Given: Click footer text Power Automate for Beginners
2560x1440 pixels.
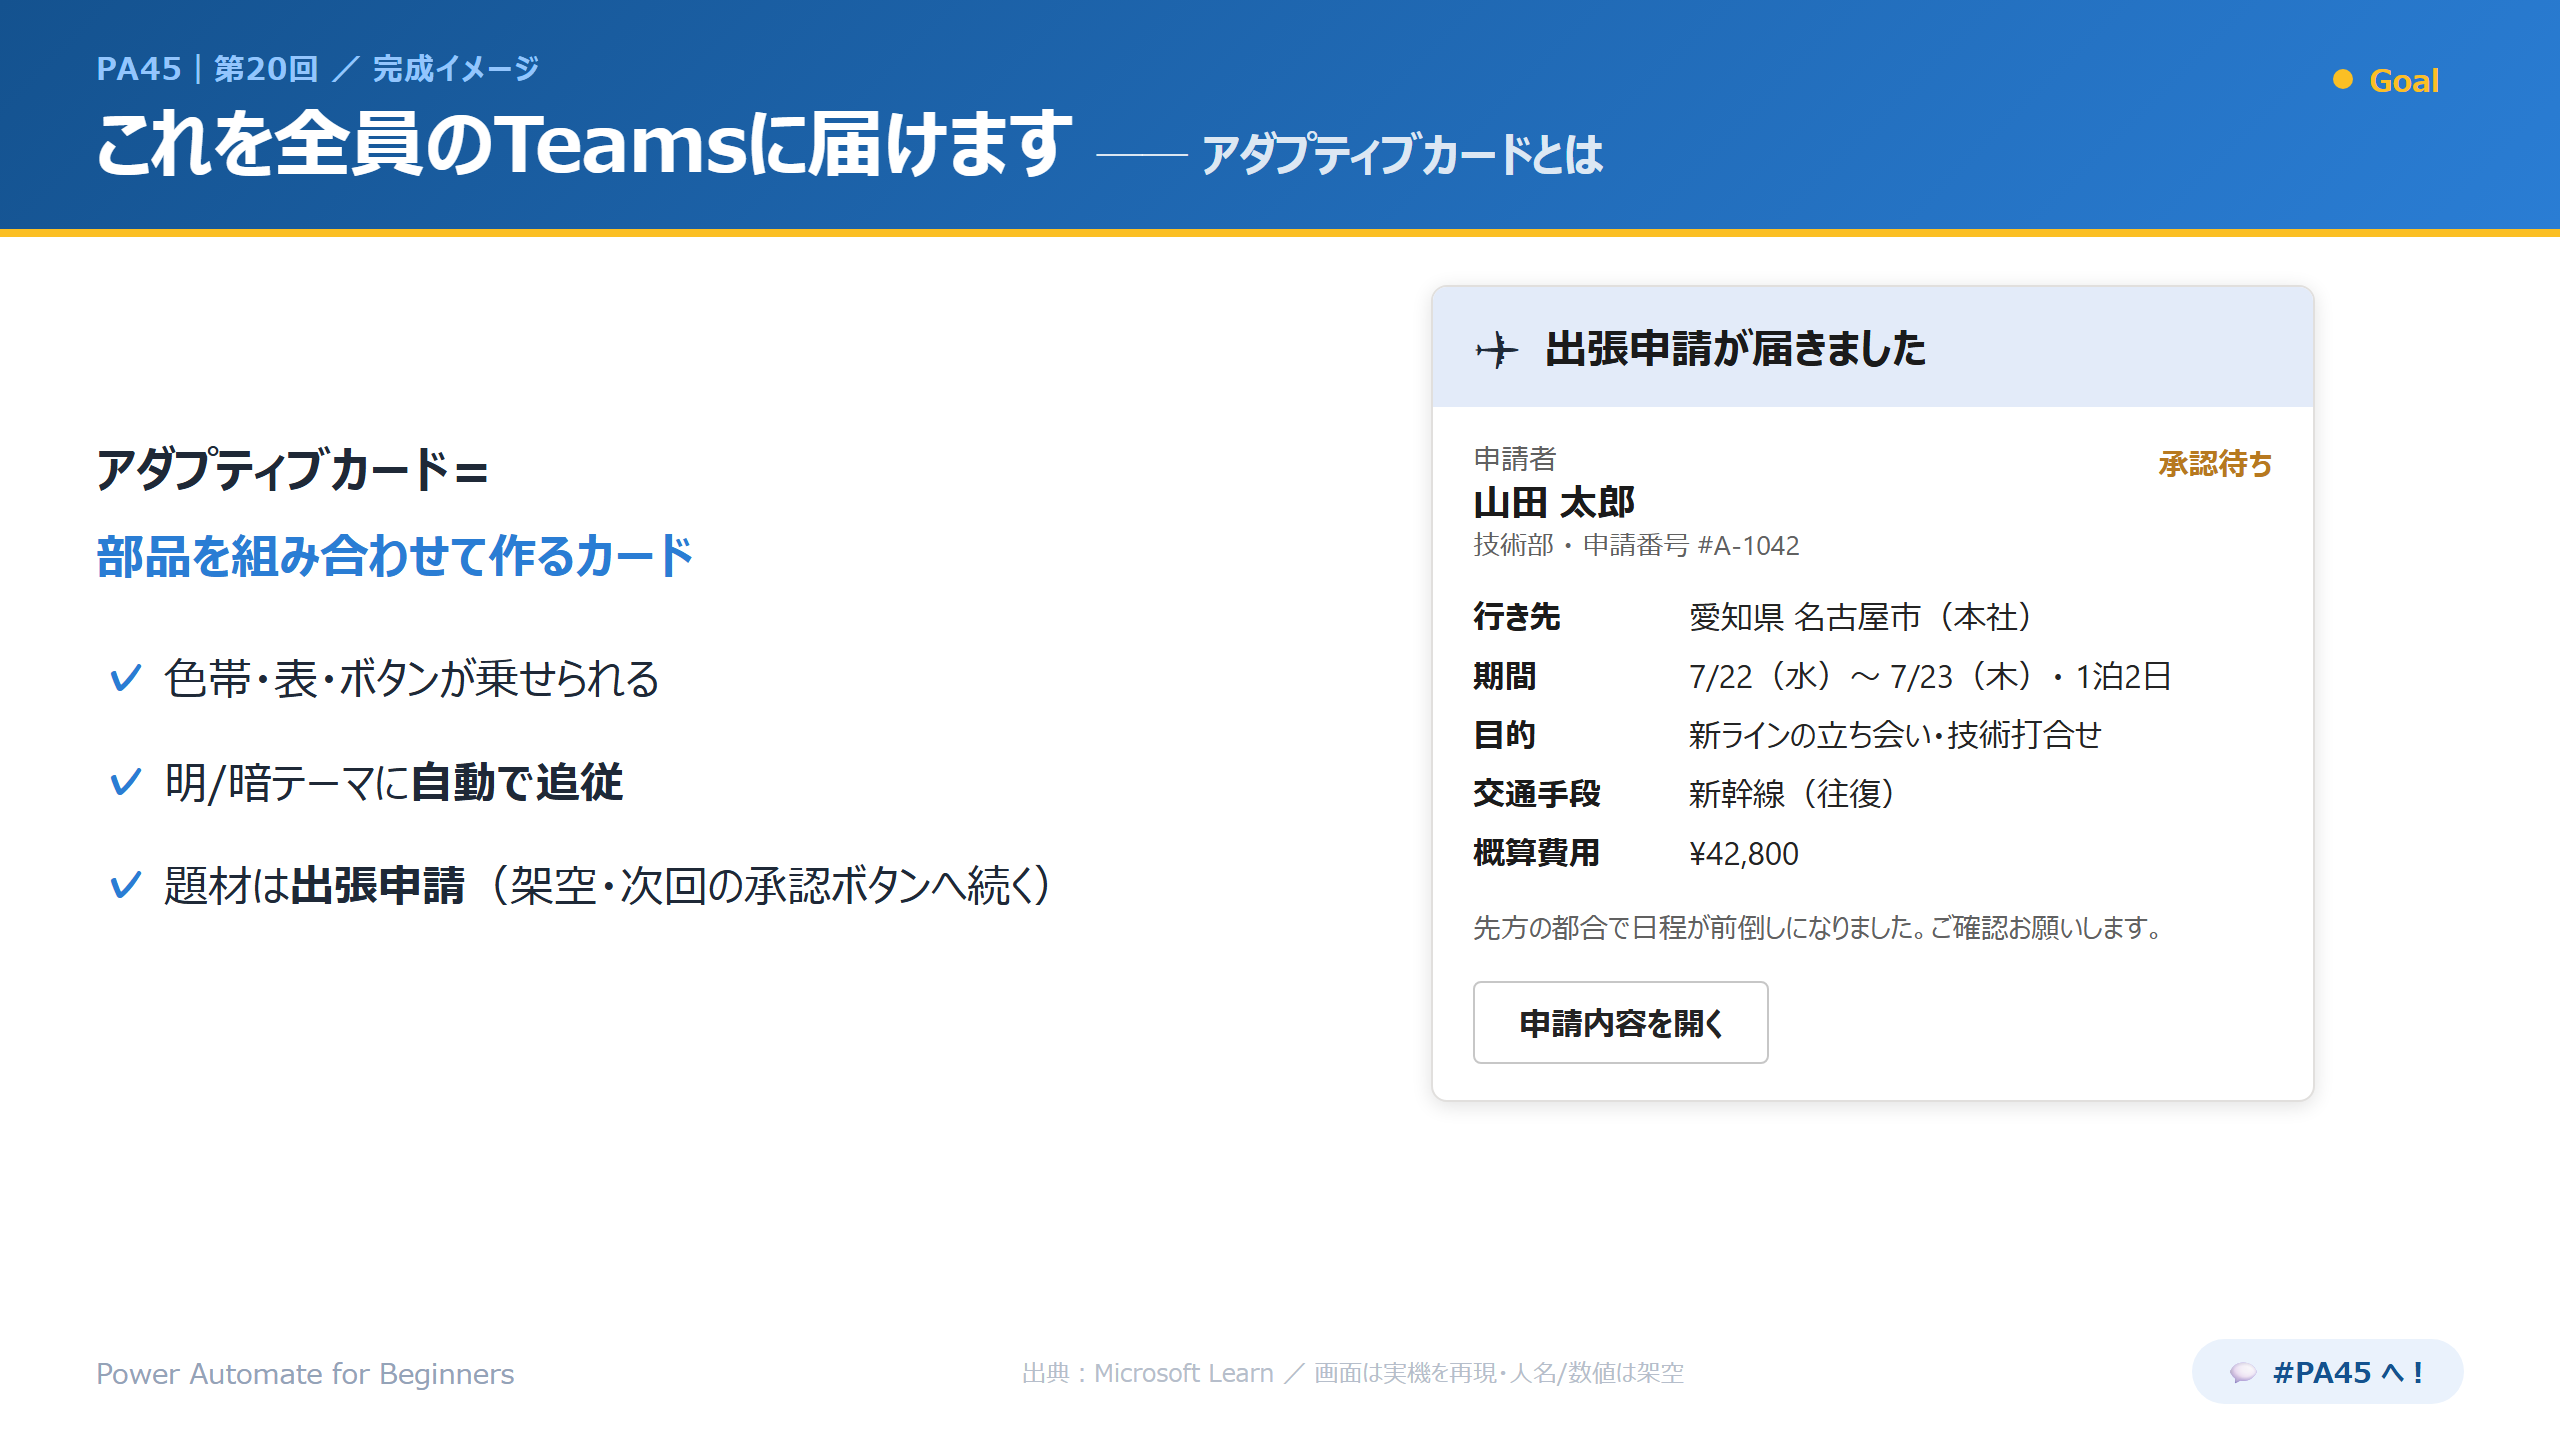Looking at the screenshot, I should tap(305, 1373).
